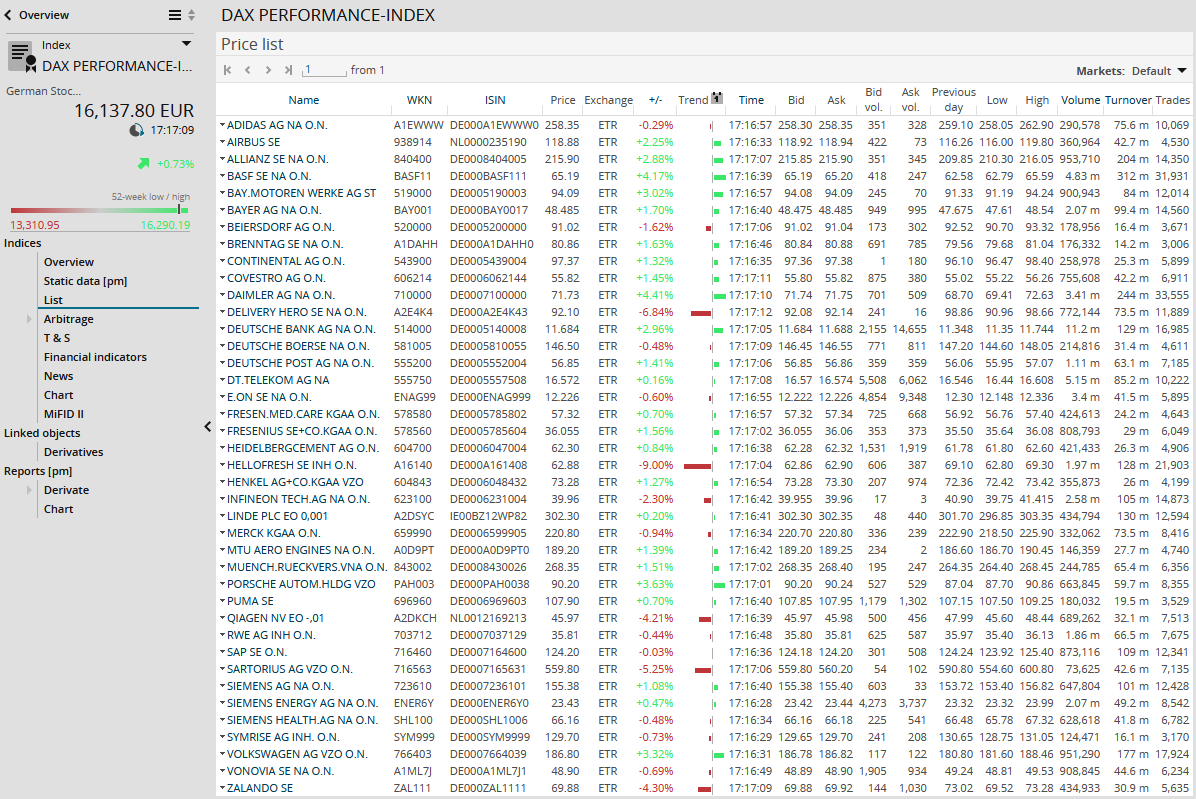Click the back arrow beside Overview

click(x=9, y=15)
